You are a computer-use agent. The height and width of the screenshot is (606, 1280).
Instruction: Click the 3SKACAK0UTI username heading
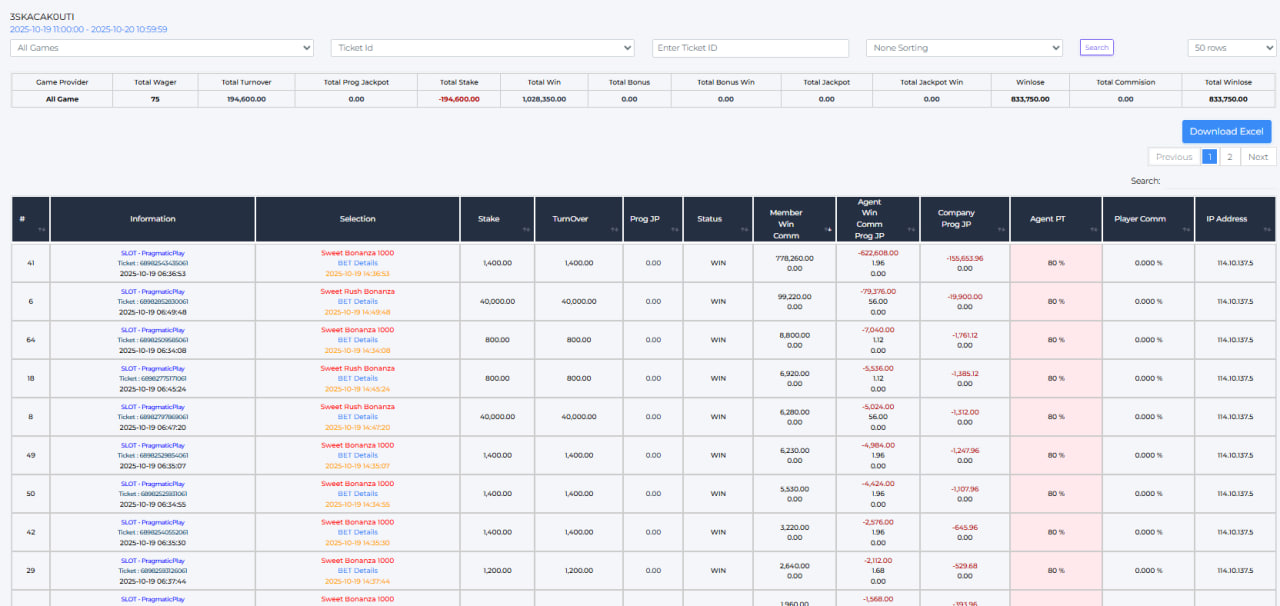coord(42,17)
